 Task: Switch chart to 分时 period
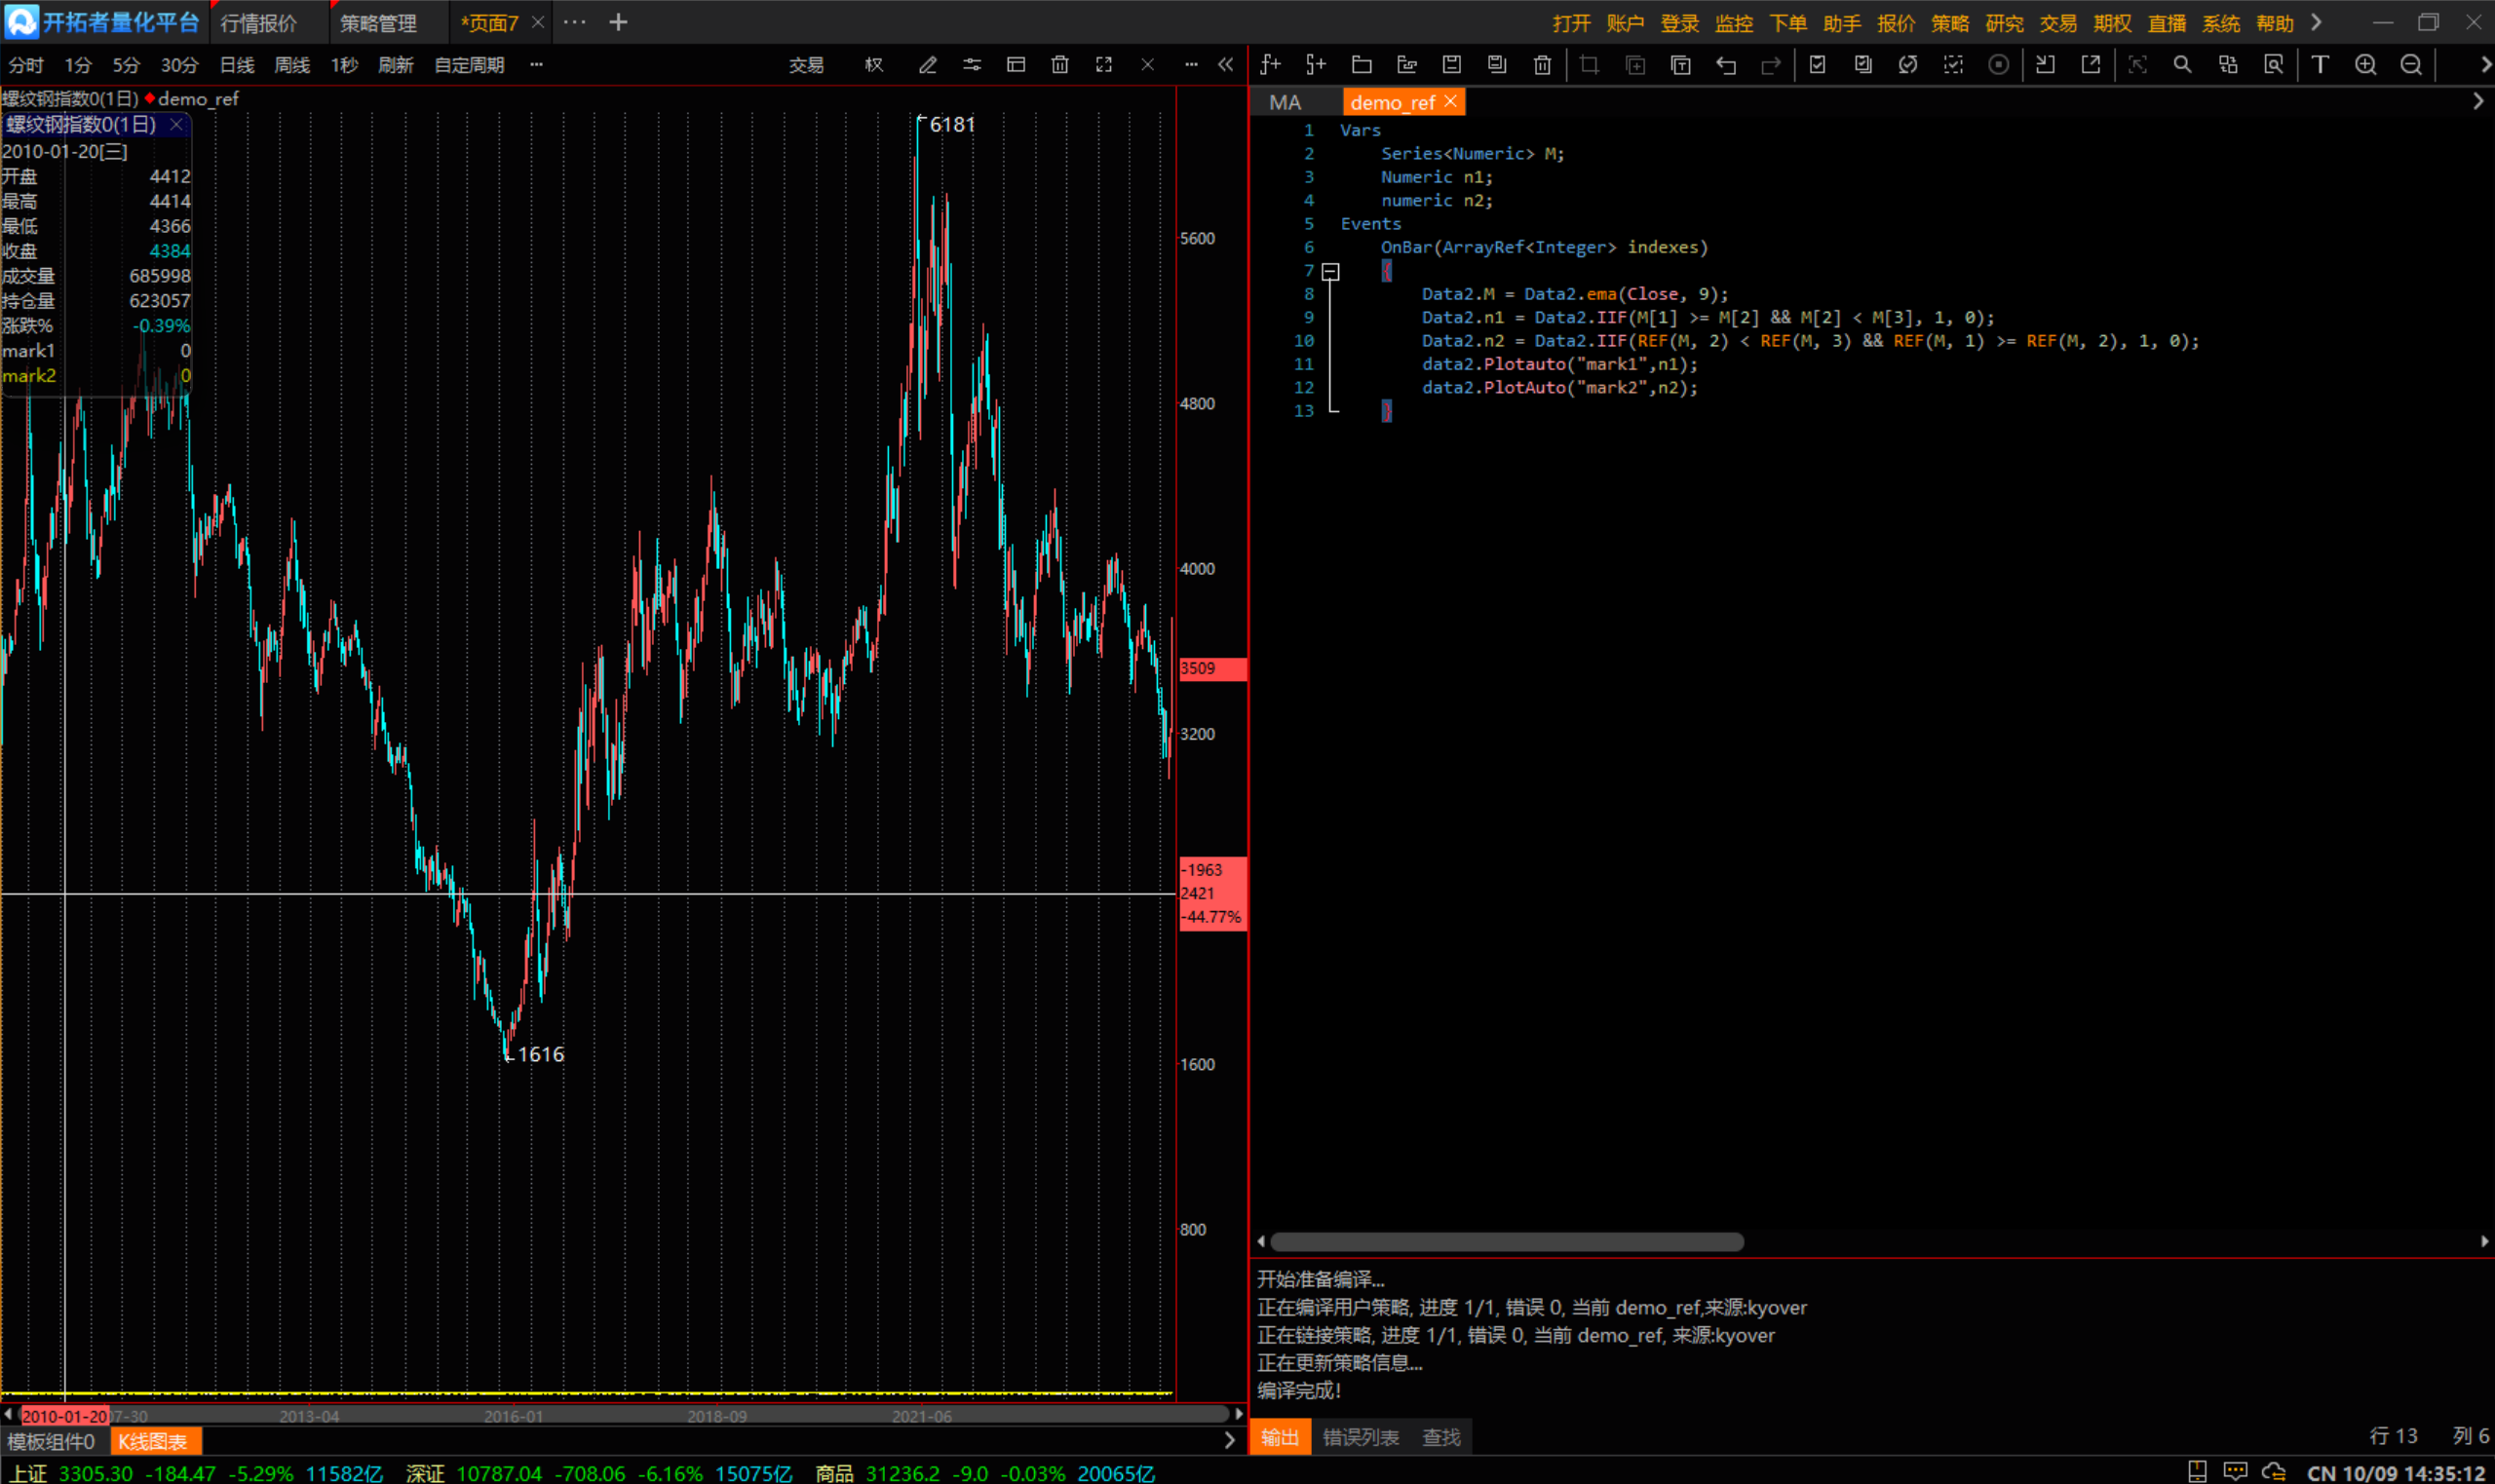click(x=26, y=65)
